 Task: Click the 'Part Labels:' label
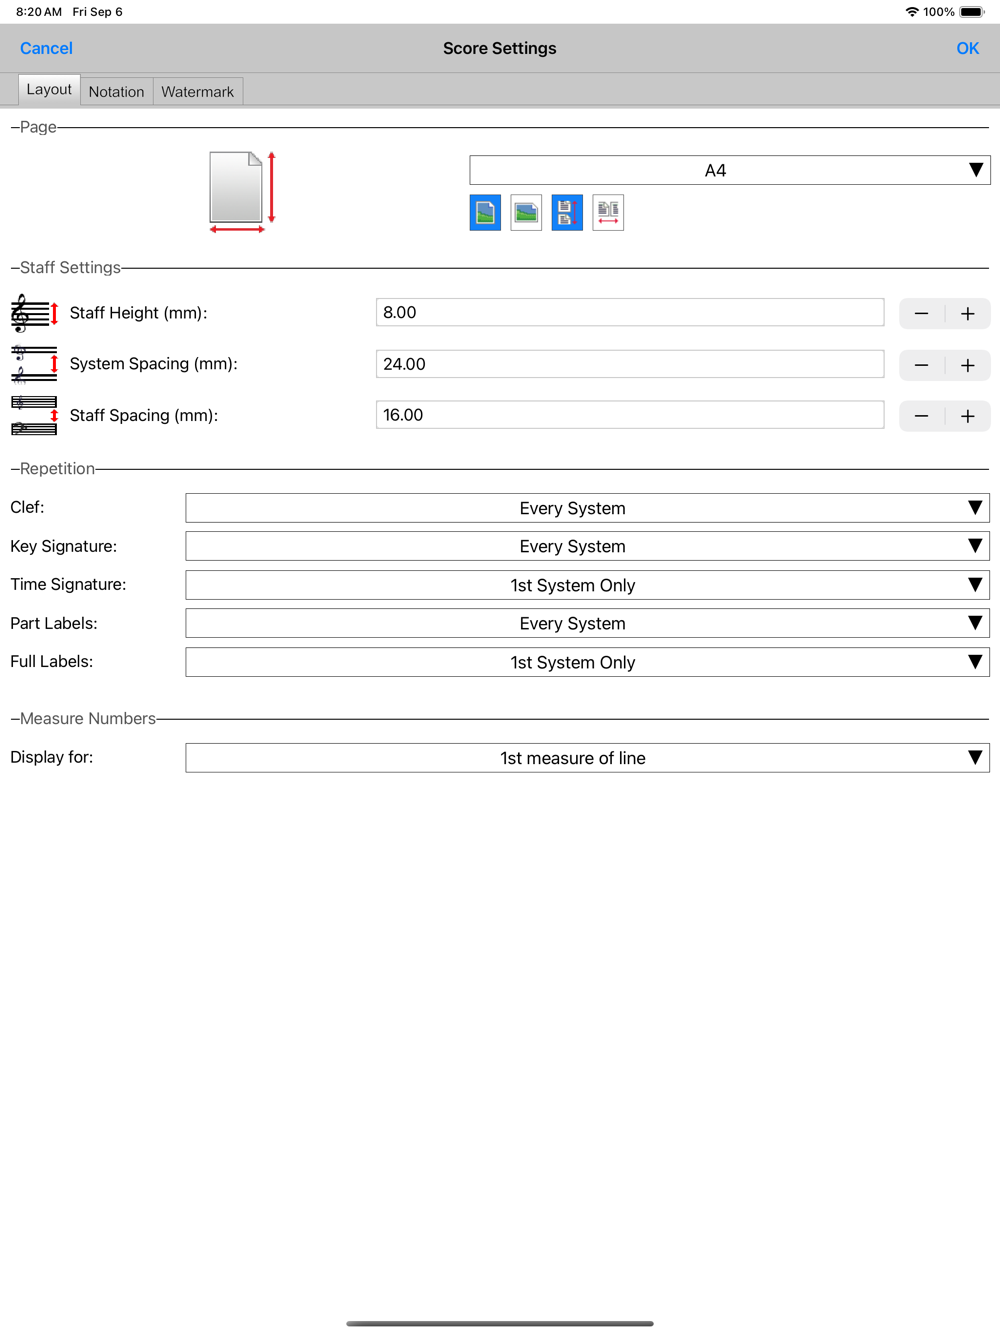pos(54,623)
